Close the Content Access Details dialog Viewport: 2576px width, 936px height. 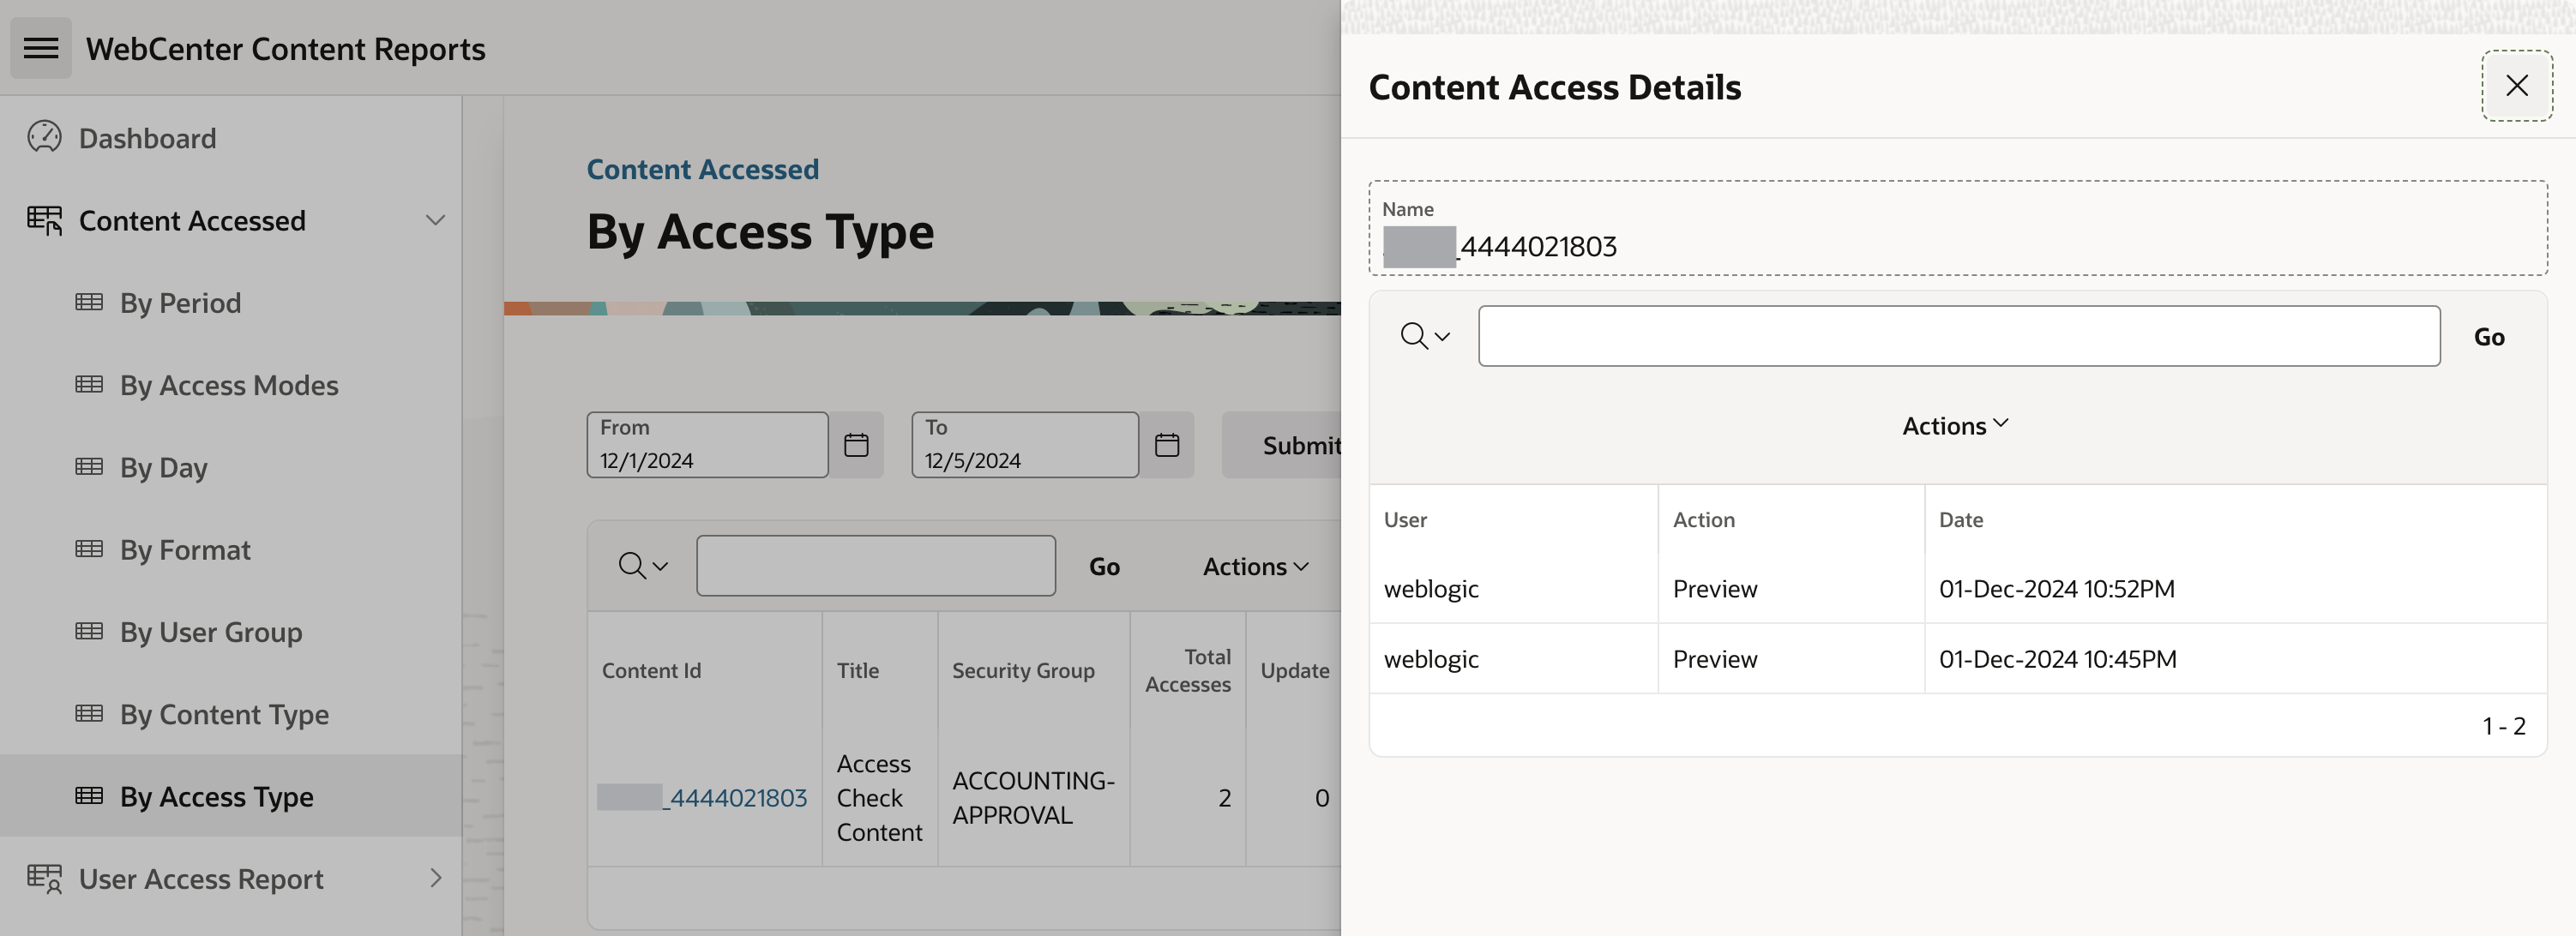point(2517,85)
